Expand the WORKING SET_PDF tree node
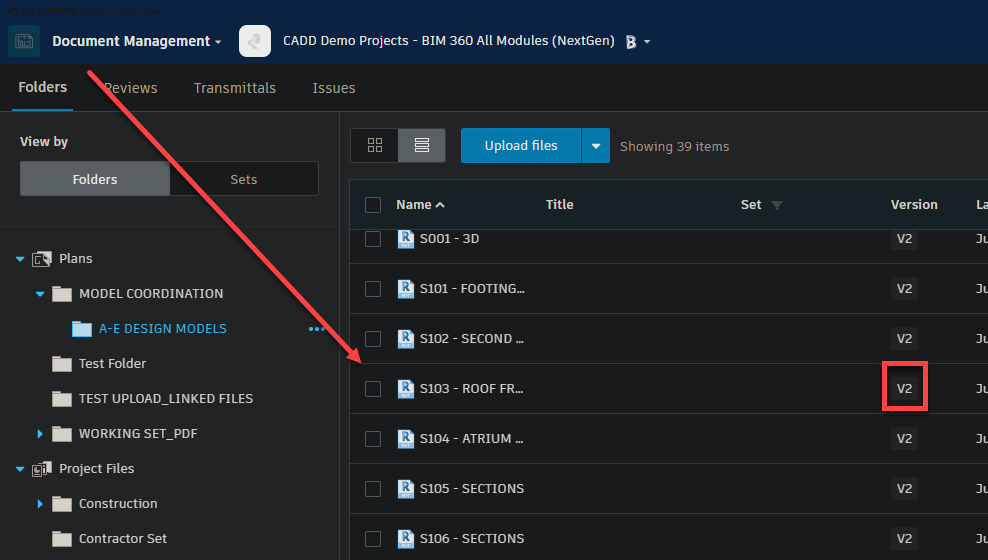Image resolution: width=988 pixels, height=560 pixels. pos(40,433)
